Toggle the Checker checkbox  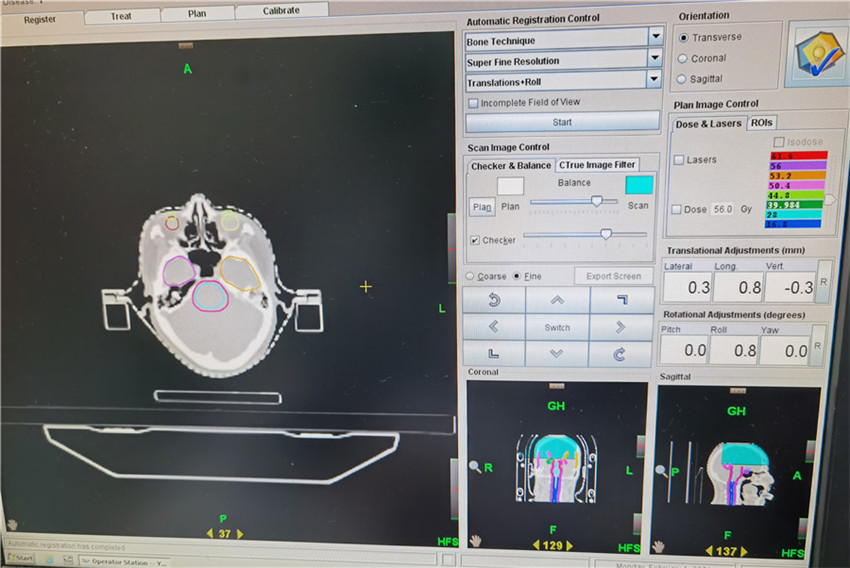pos(475,240)
